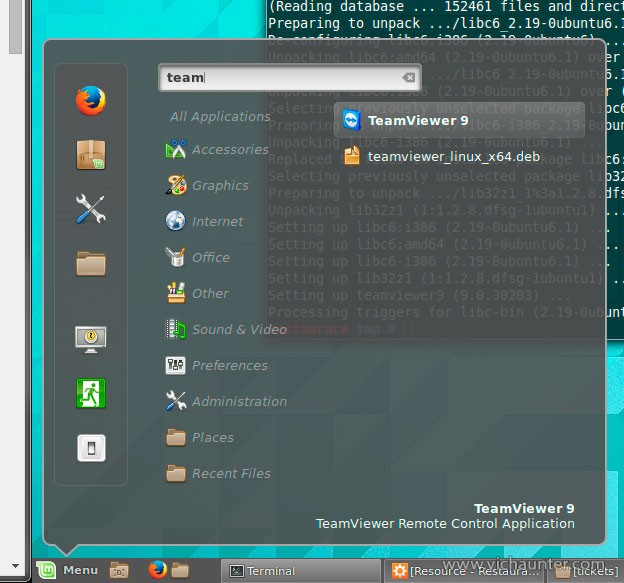Click the Sound & Video film icon
Screen dimensions: 624x583
[x=176, y=329]
